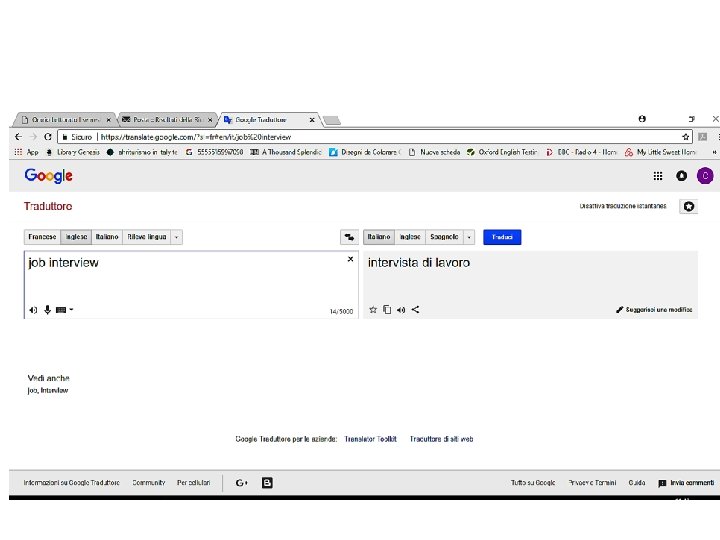Screen dimensions: 720x540
Task: Open Google notifications bell
Action: (681, 176)
